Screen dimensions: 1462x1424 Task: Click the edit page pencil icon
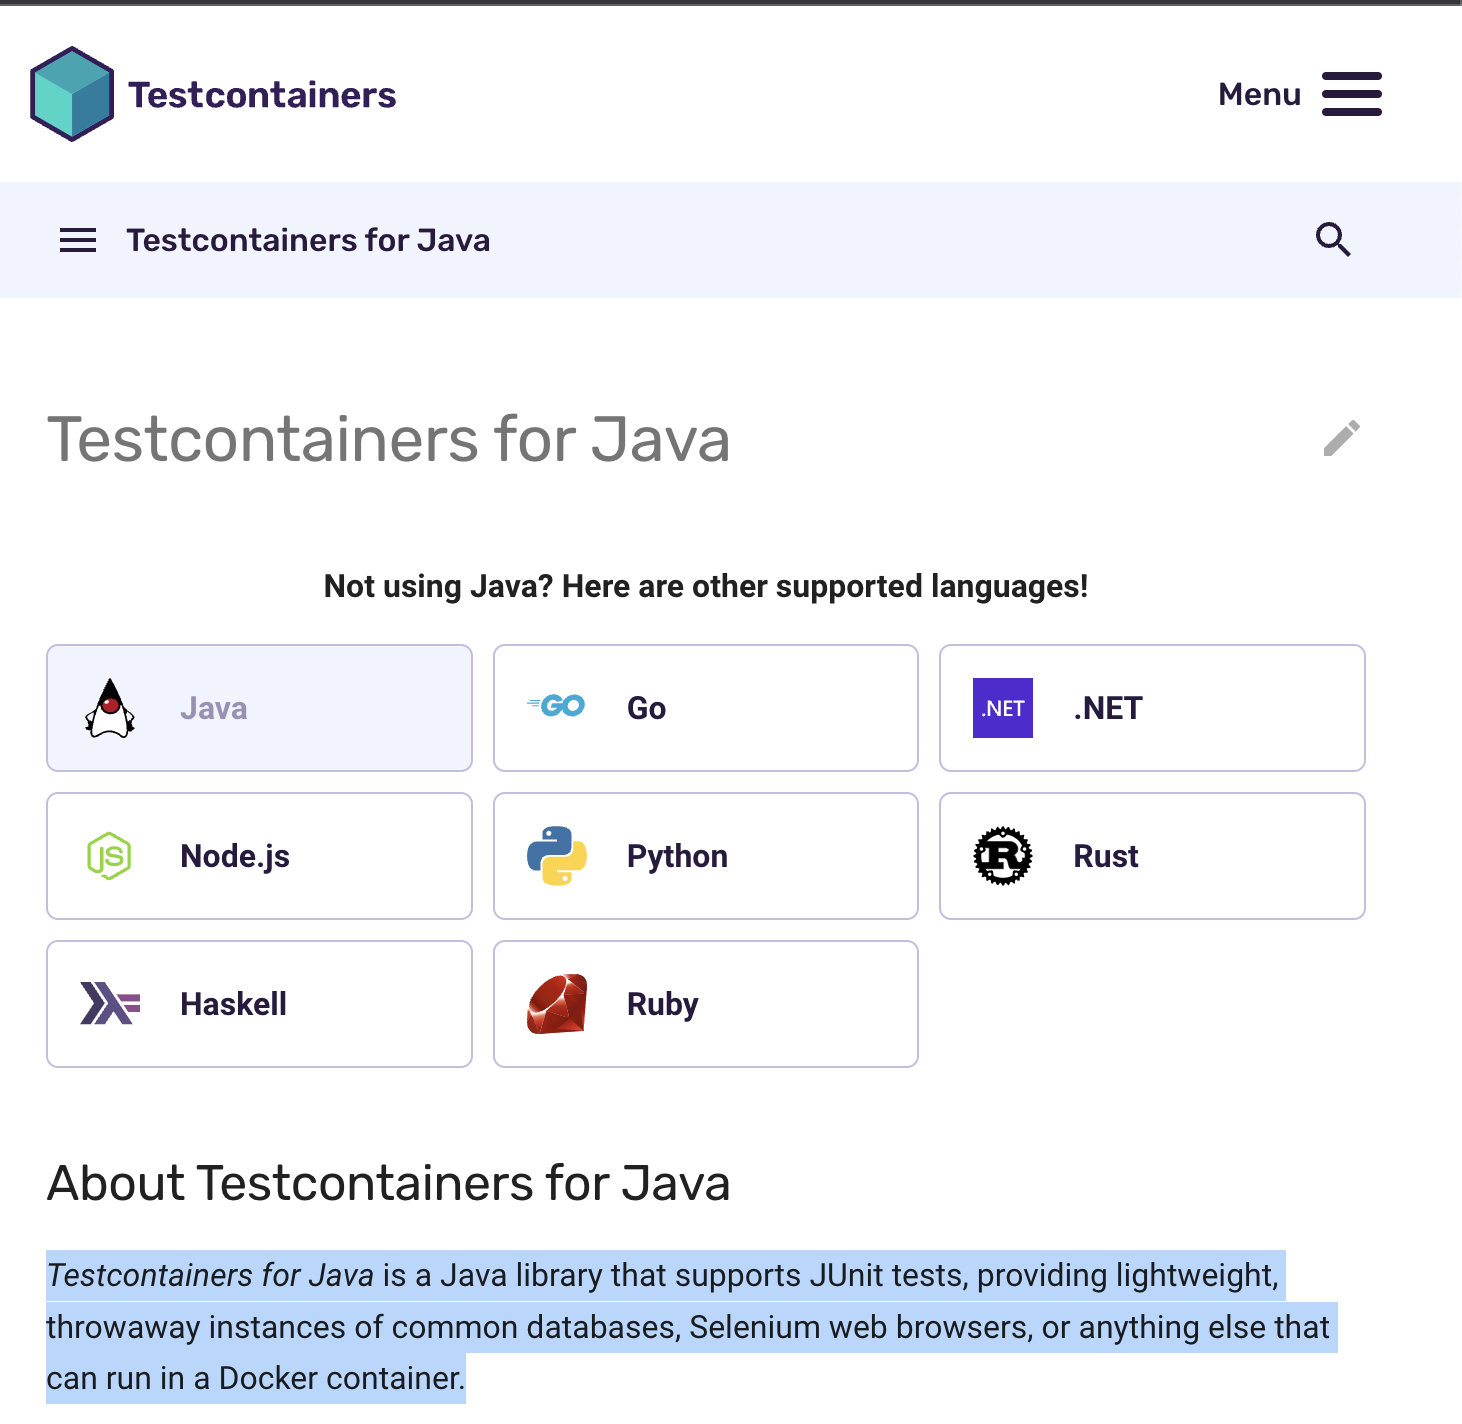pos(1341,438)
